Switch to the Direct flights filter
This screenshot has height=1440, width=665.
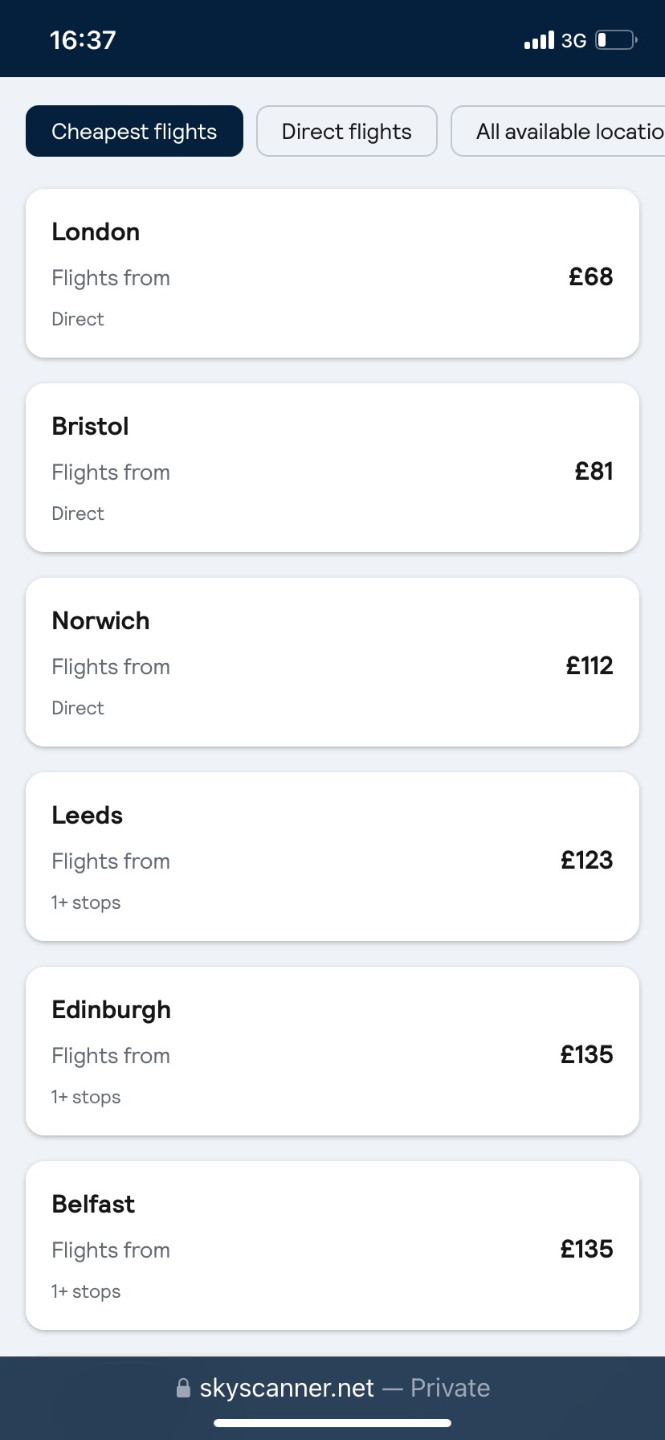click(346, 131)
